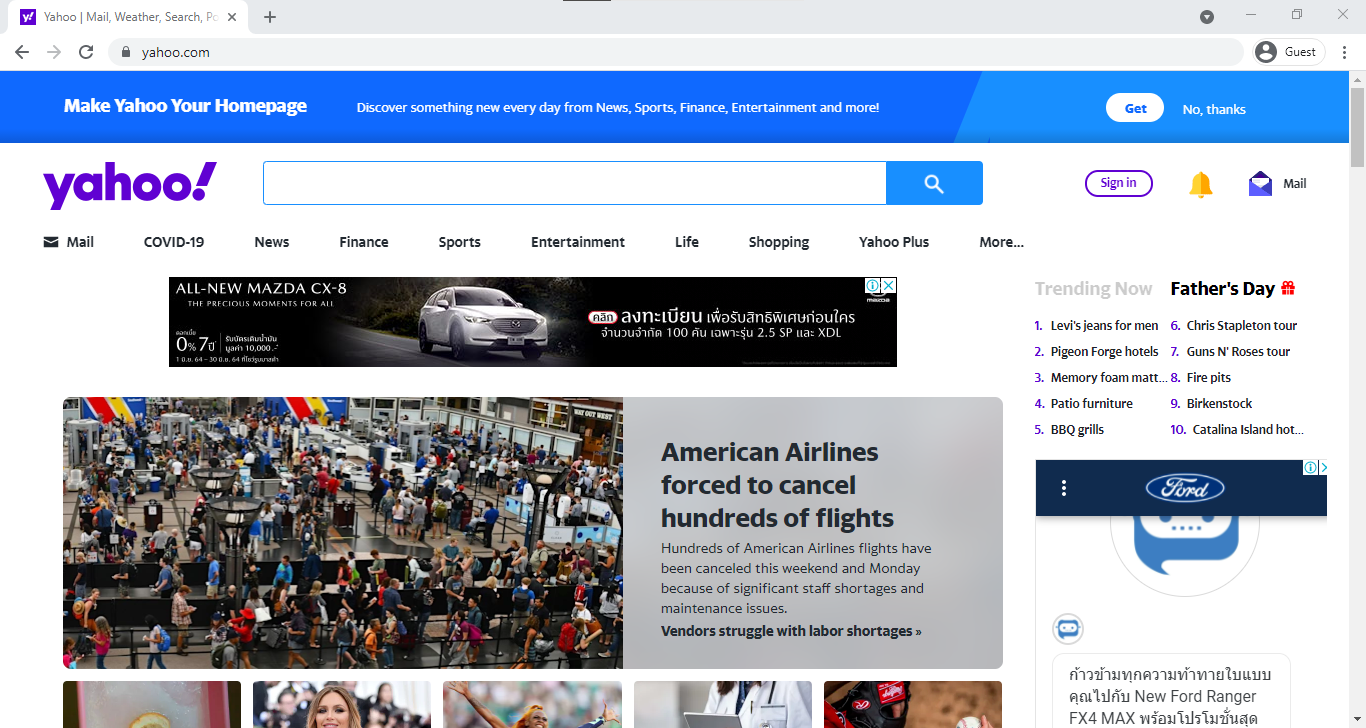Select the Father's Day tab
The height and width of the screenshot is (728, 1366).
click(x=1222, y=289)
